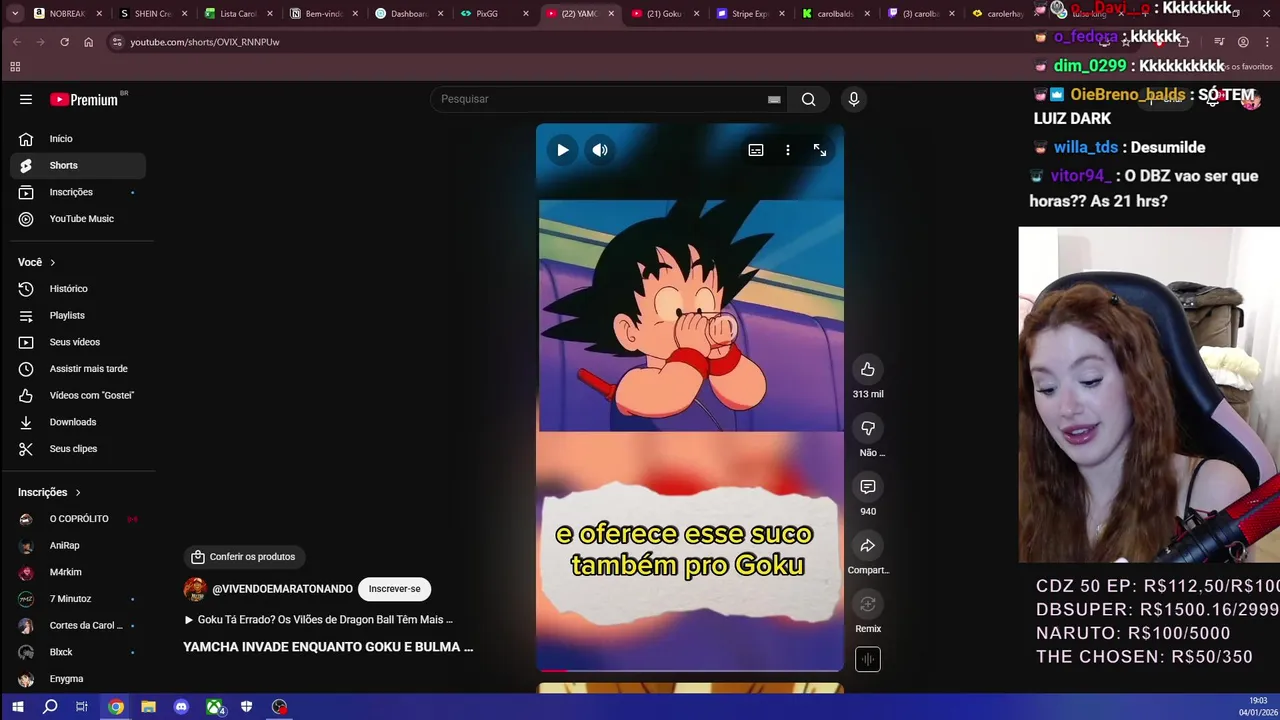The width and height of the screenshot is (1280, 720).
Task: Go to Início in sidebar
Action: tap(78, 139)
